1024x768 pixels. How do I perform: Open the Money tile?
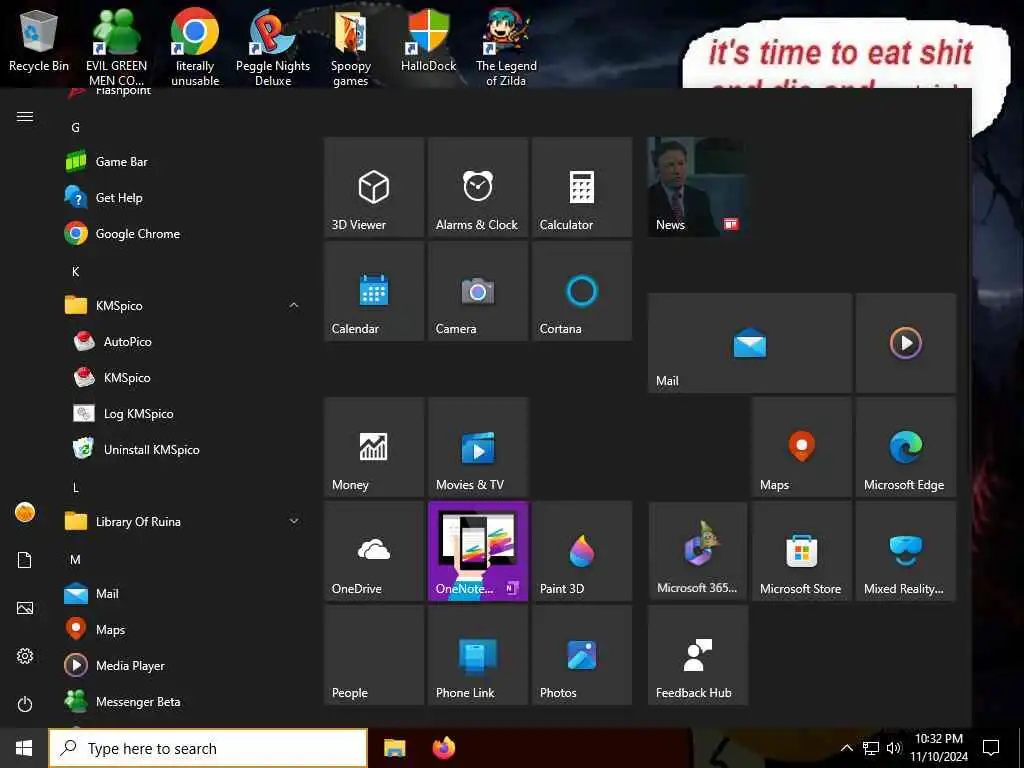[374, 447]
